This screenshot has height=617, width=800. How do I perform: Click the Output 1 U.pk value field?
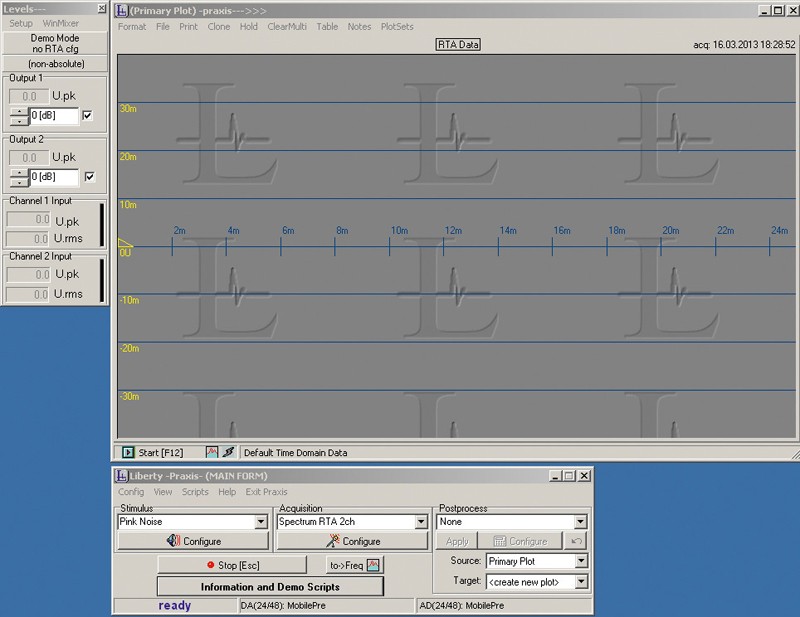29,96
